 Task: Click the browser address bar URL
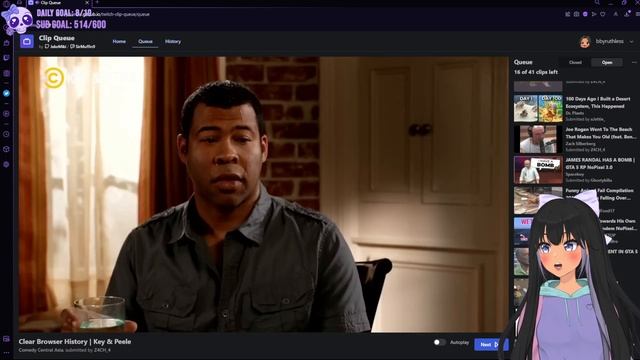pos(118,14)
